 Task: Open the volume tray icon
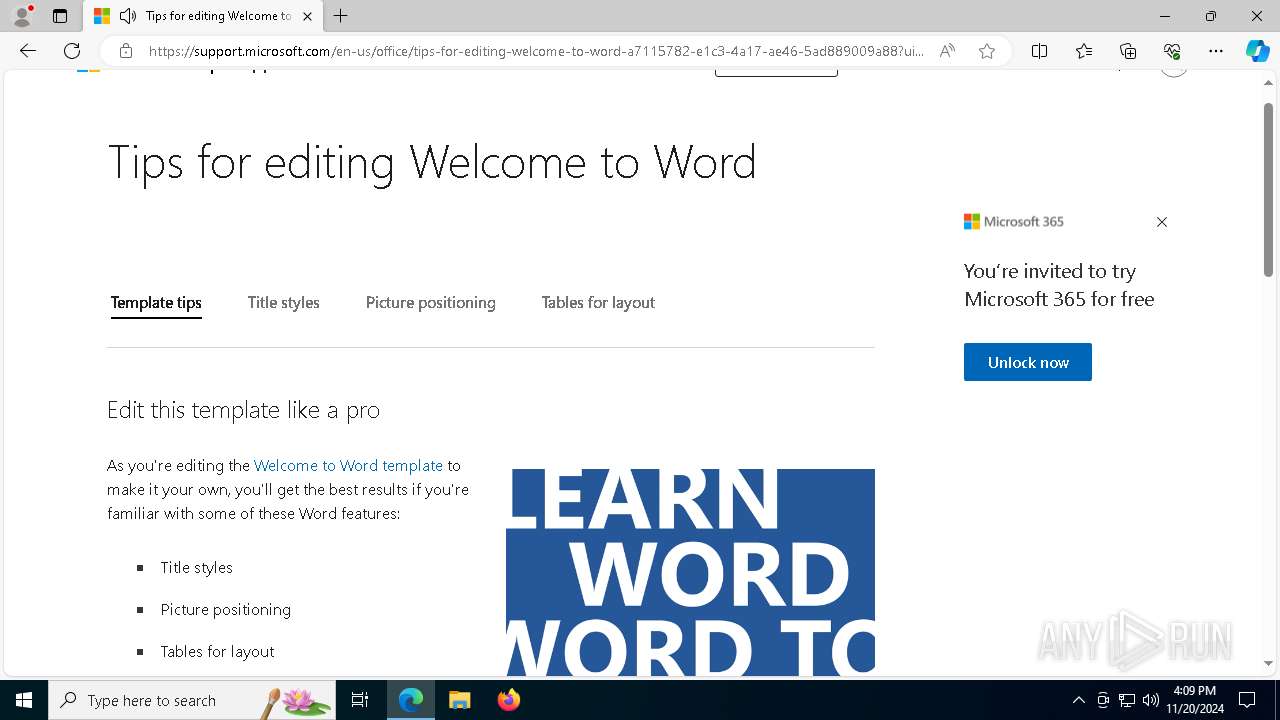[1151, 700]
